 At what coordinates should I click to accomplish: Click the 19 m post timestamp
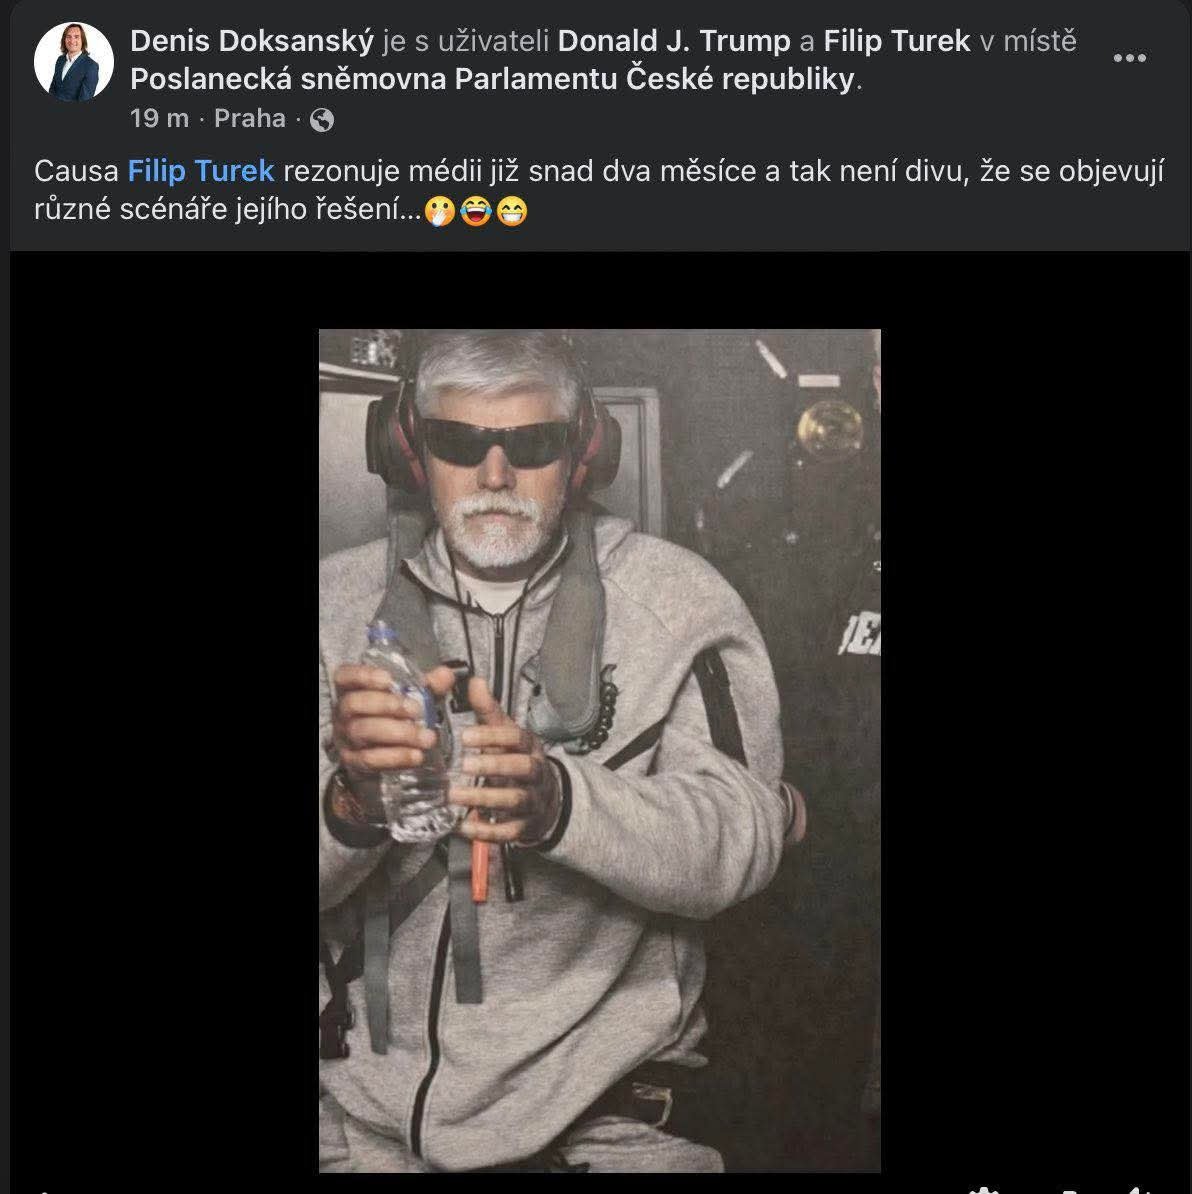[x=159, y=119]
